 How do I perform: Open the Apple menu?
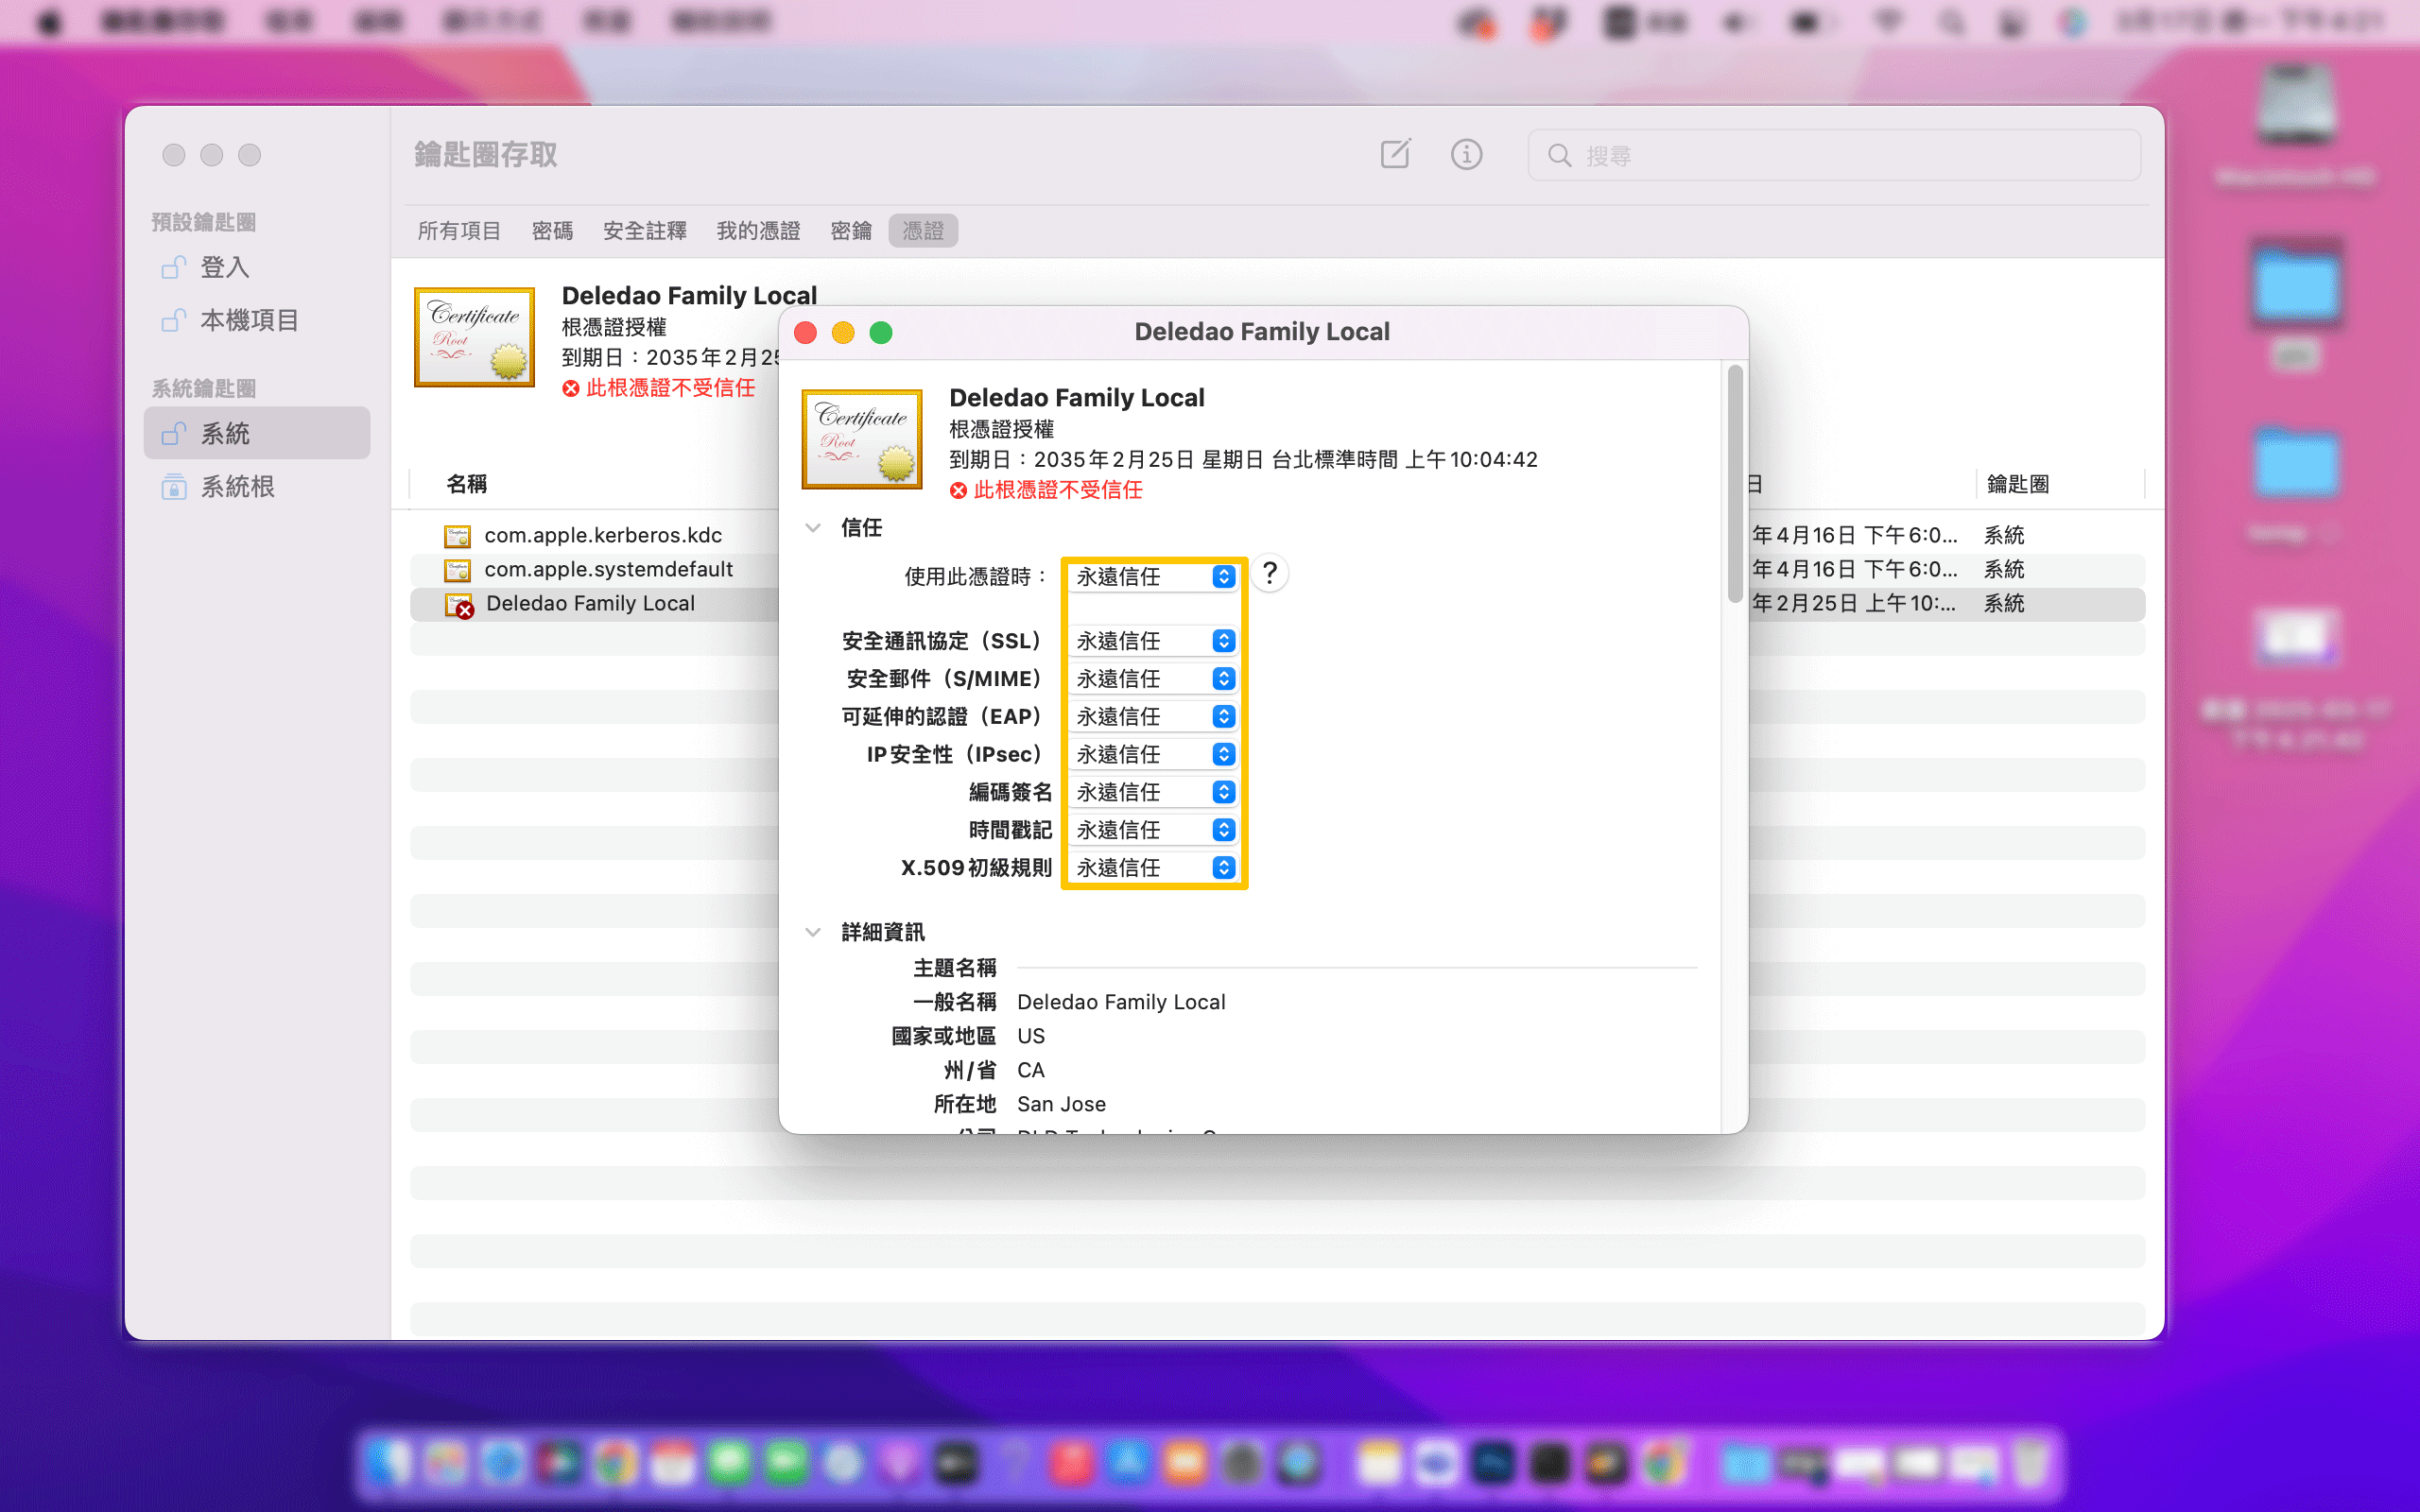(x=49, y=21)
